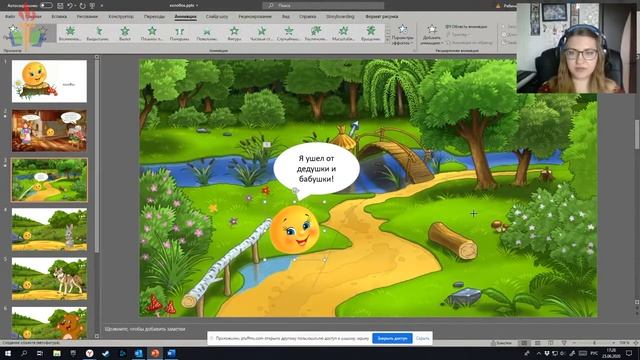The width and height of the screenshot is (640, 360).
Task: Apply the Выцветание animation effect
Action: (98, 33)
